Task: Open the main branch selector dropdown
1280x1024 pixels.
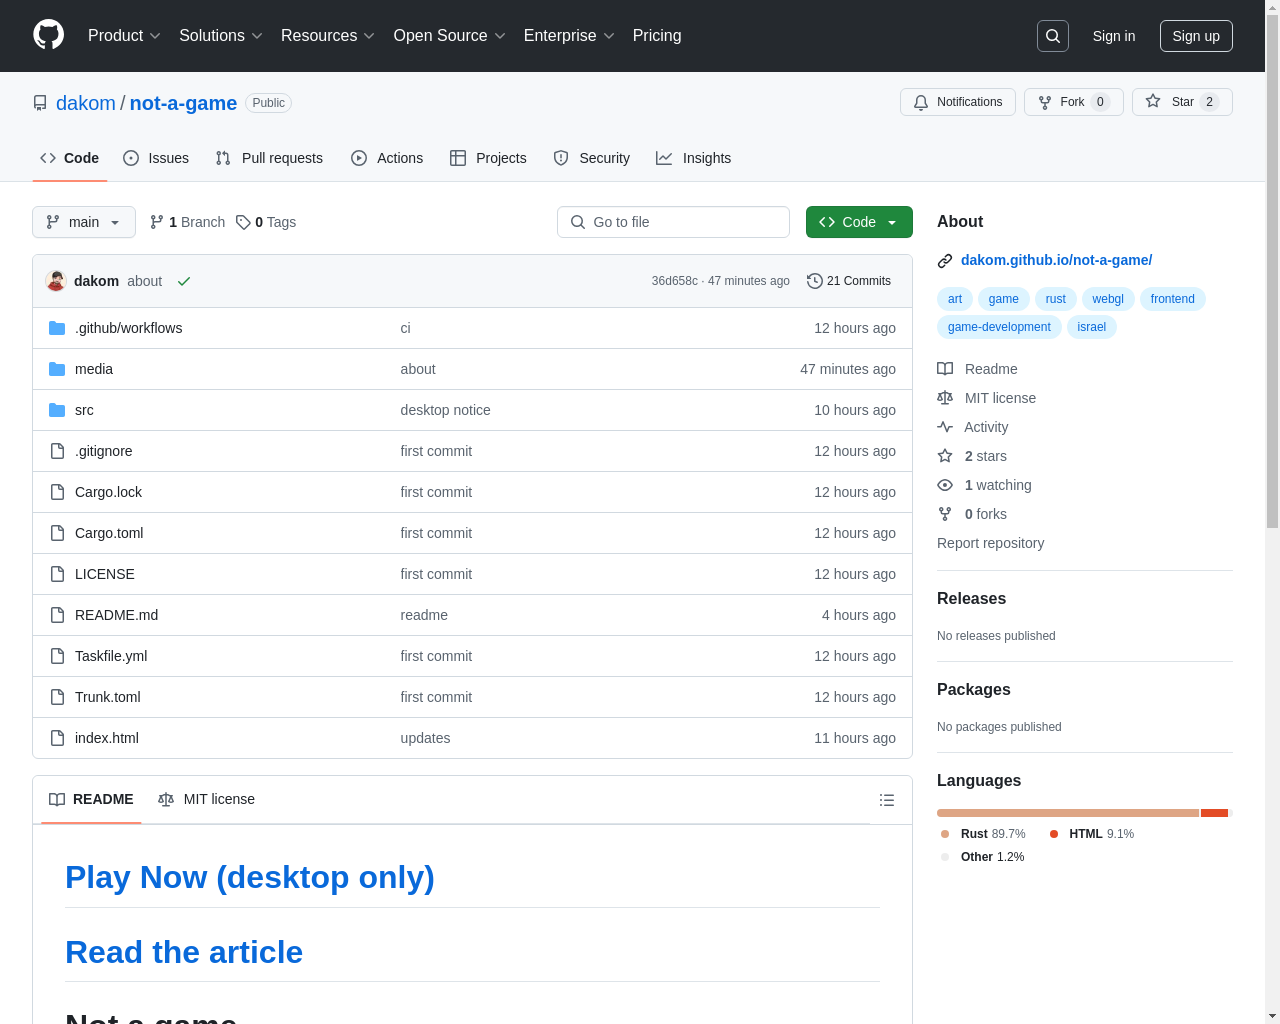Action: tap(84, 222)
